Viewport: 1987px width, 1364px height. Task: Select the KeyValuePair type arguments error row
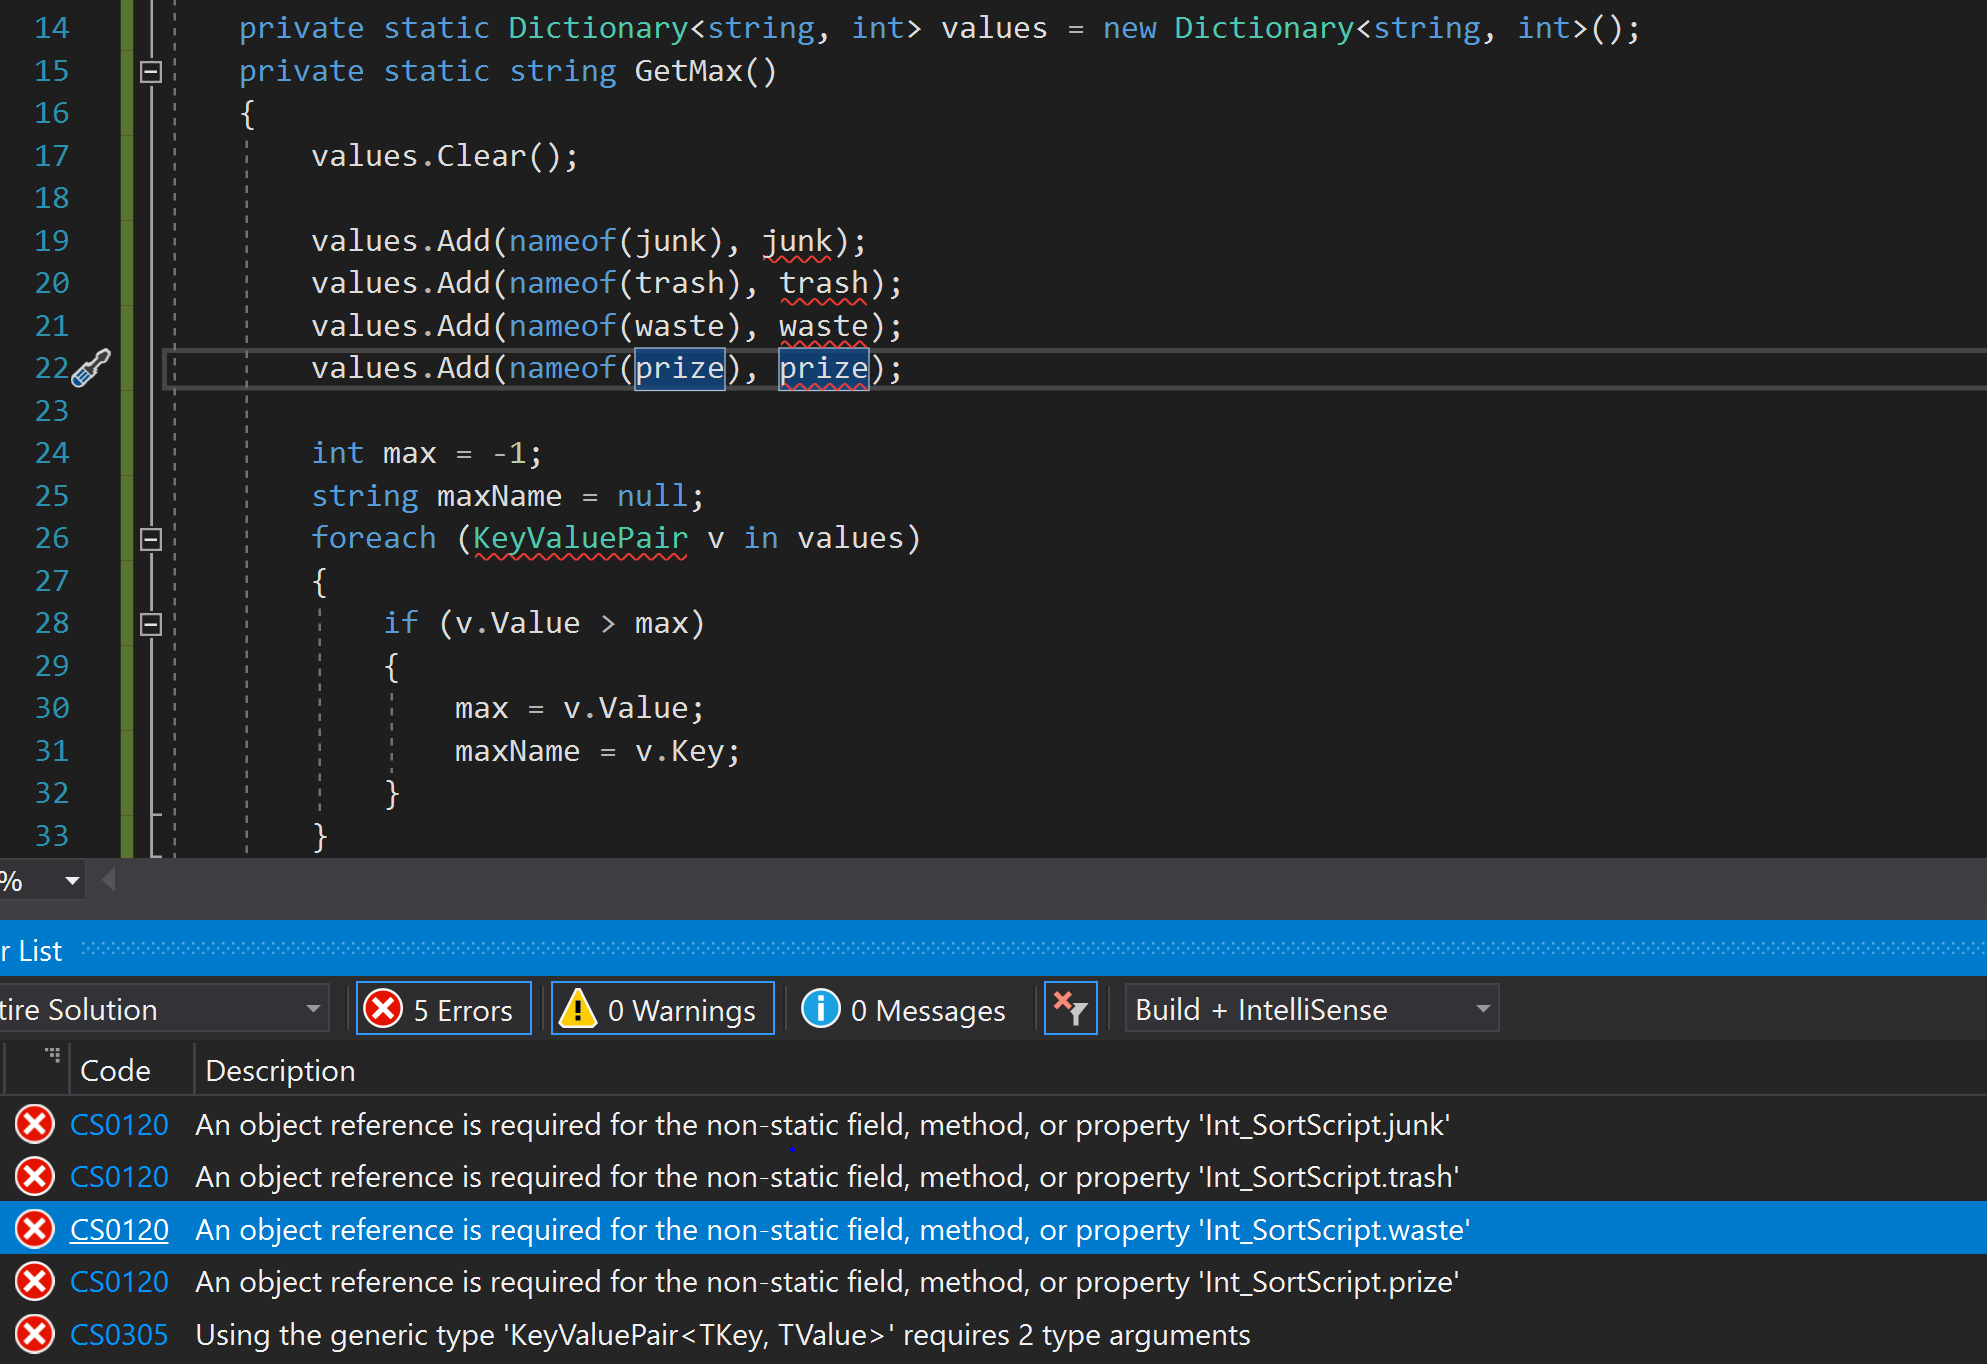(722, 1335)
